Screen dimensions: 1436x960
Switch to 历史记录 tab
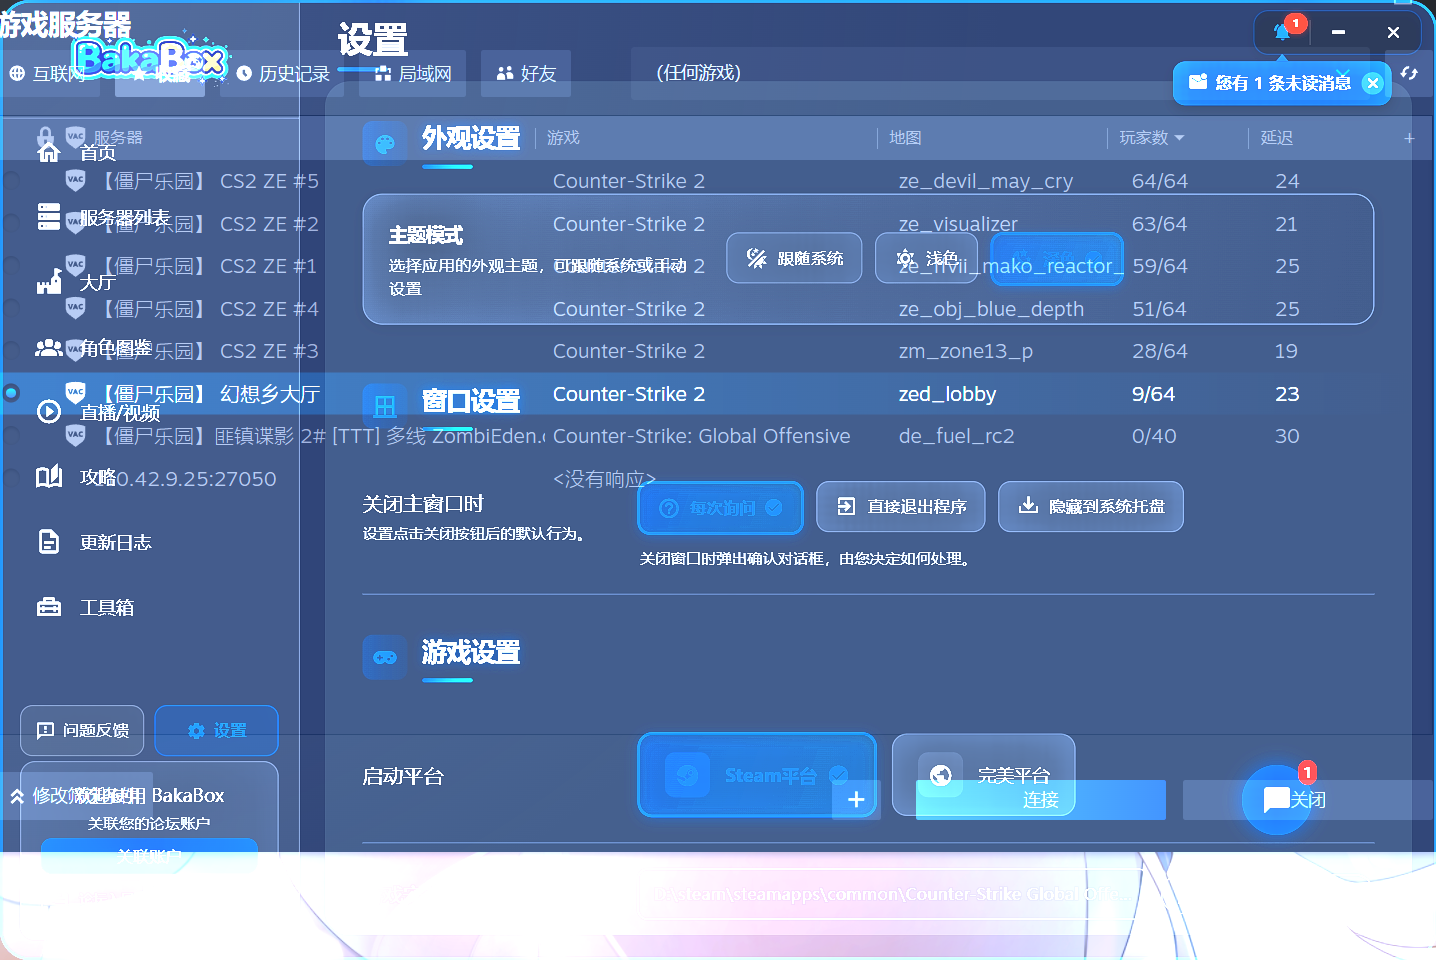[284, 74]
